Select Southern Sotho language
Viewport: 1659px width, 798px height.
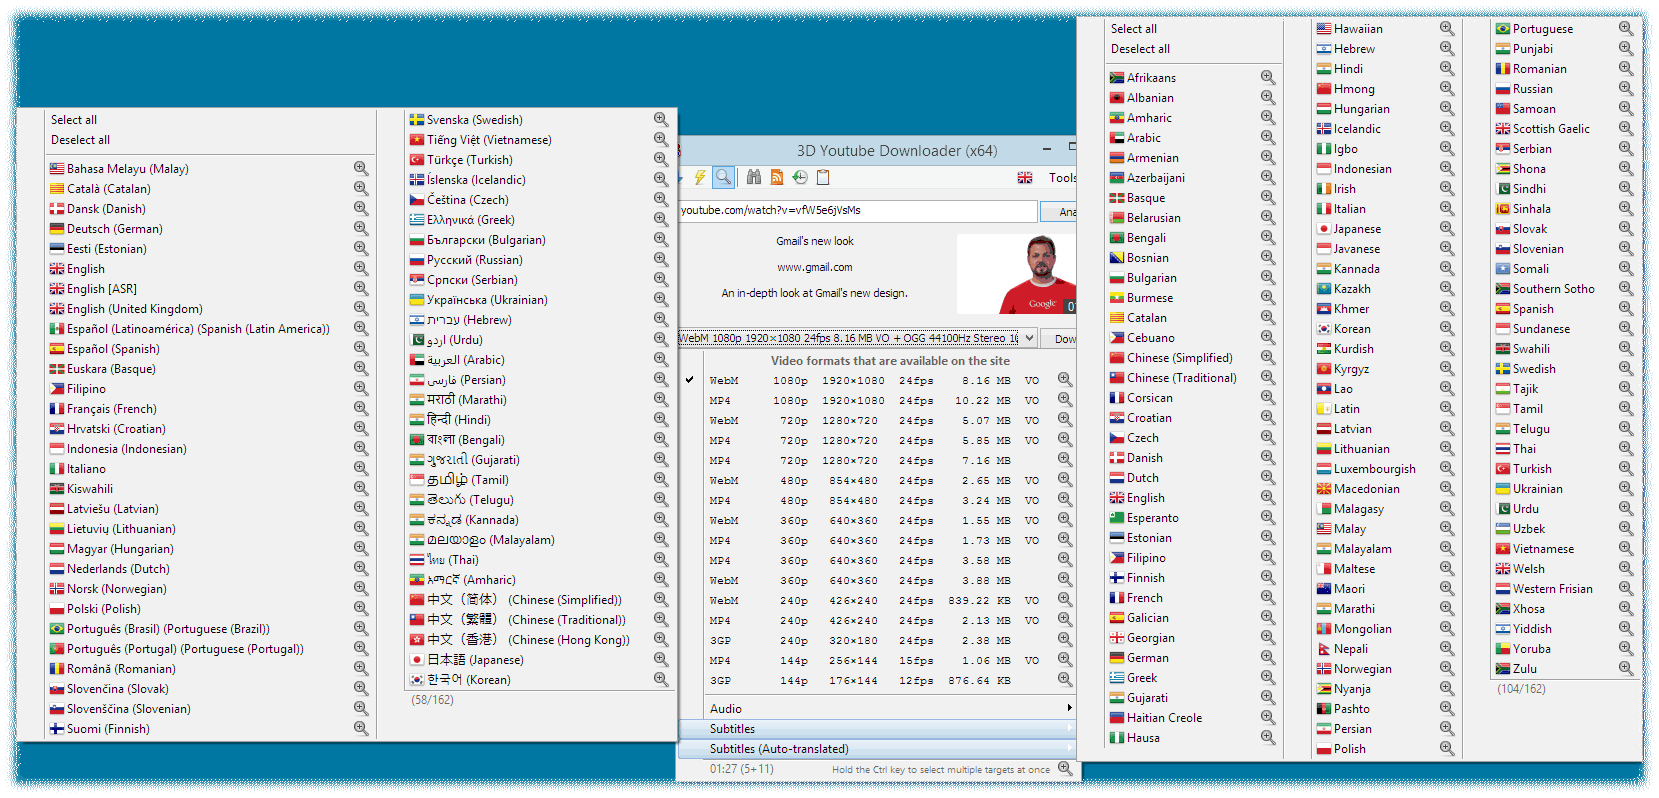pyautogui.click(x=1565, y=289)
